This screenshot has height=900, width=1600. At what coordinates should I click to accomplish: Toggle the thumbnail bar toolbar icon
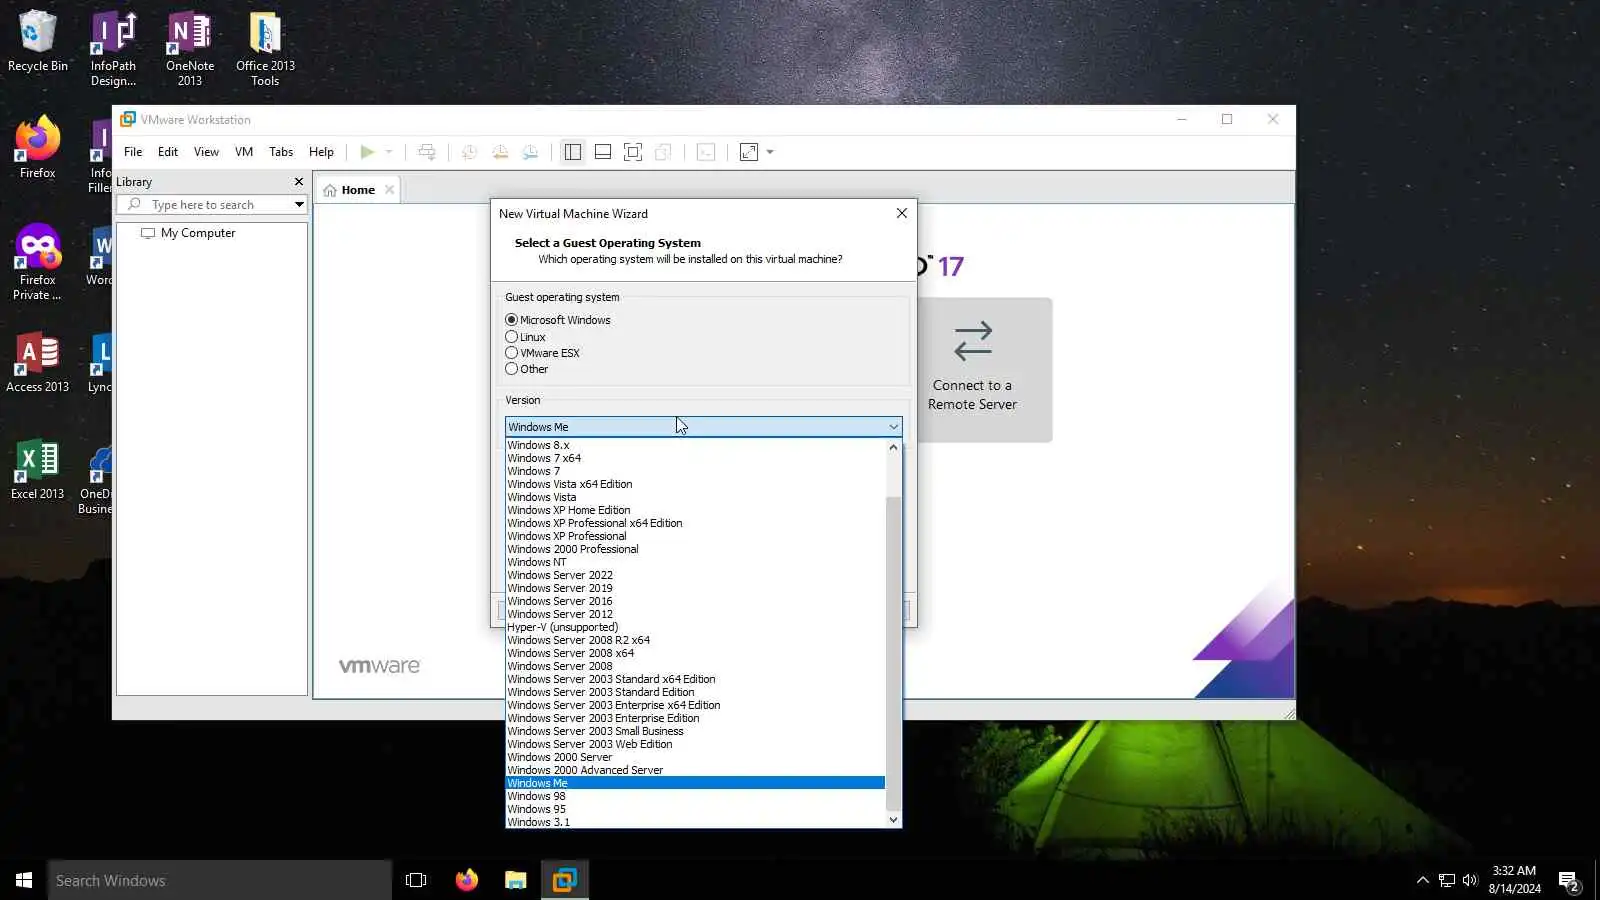click(x=603, y=152)
